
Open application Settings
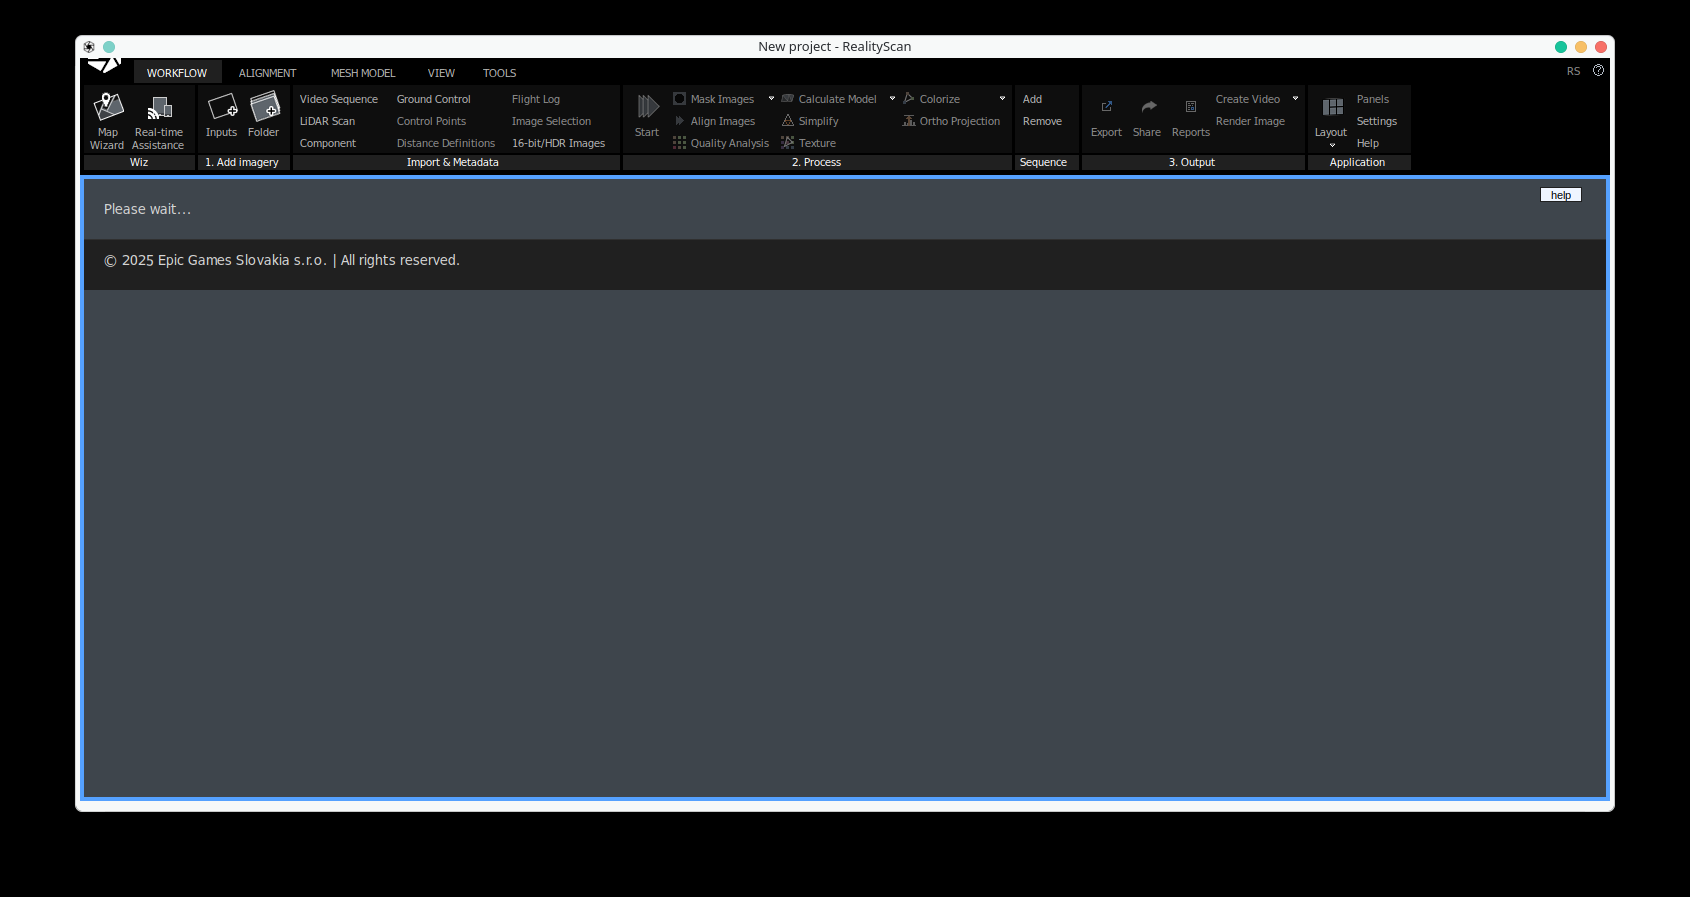[1377, 121]
